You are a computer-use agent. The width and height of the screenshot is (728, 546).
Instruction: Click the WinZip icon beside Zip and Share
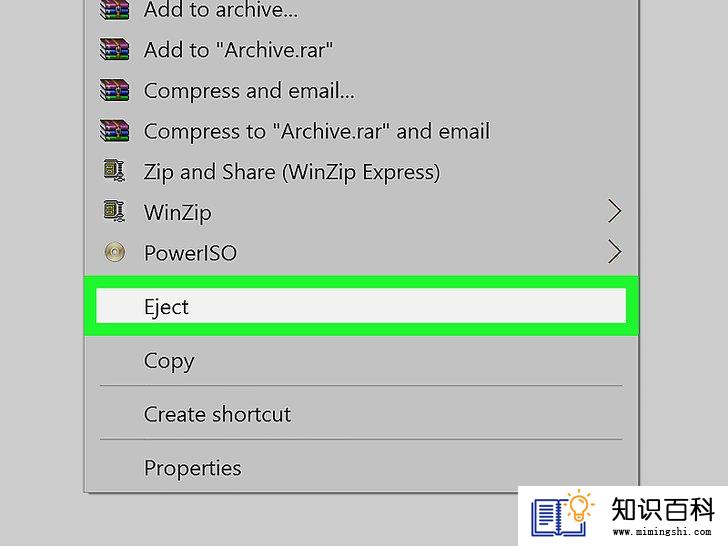(x=114, y=171)
